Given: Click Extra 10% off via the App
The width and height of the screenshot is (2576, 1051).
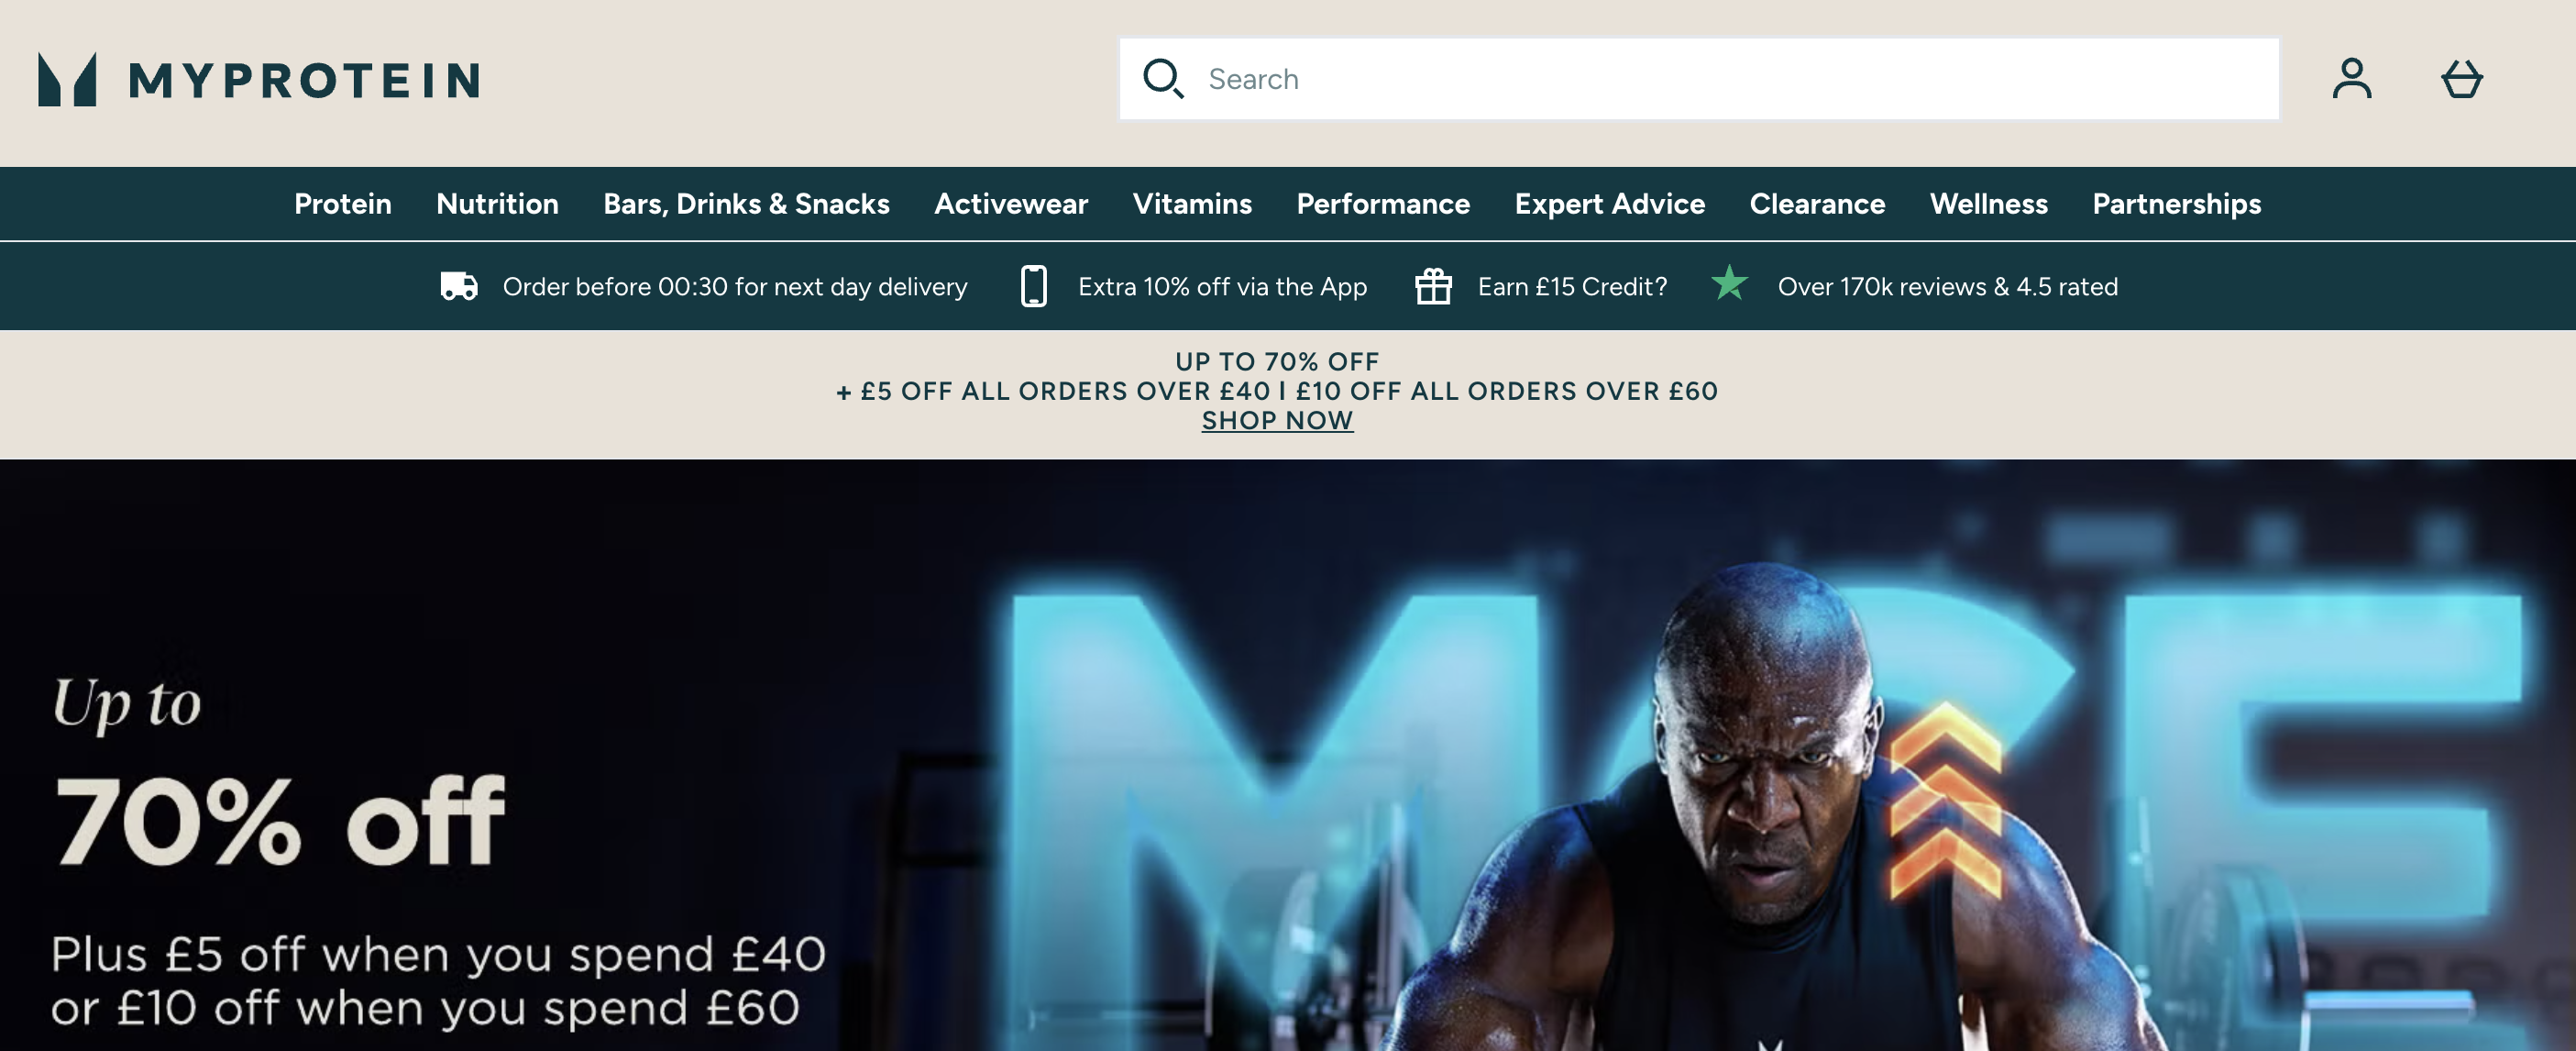Looking at the screenshot, I should (1221, 287).
